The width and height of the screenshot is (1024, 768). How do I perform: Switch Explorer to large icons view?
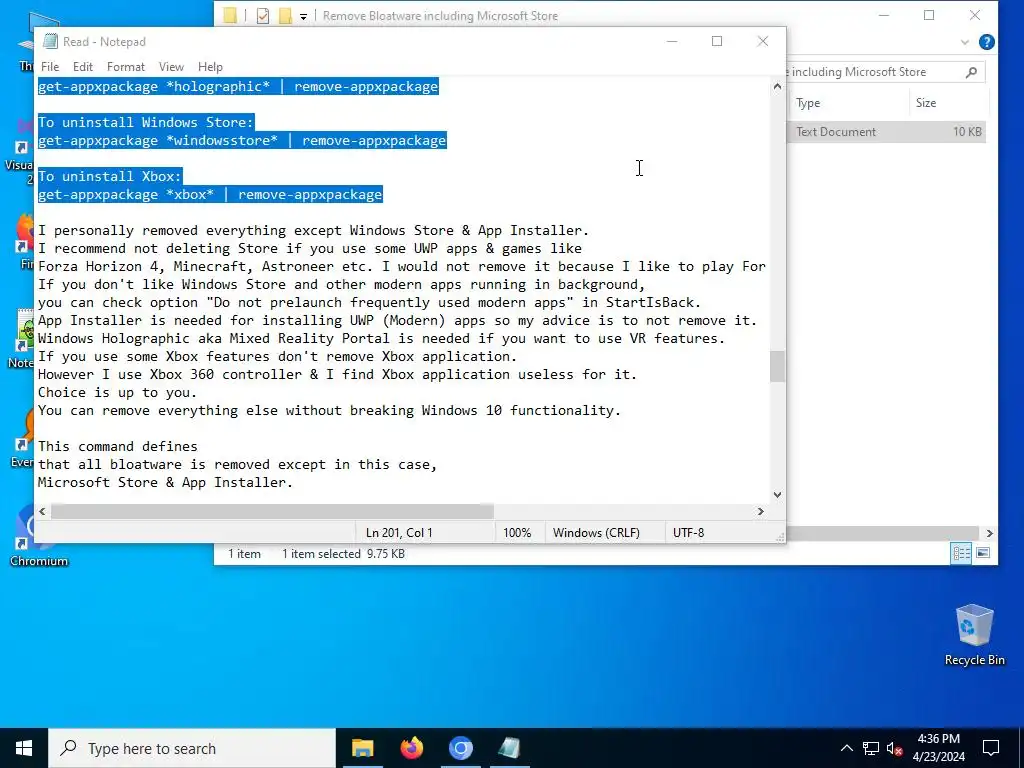pos(983,553)
